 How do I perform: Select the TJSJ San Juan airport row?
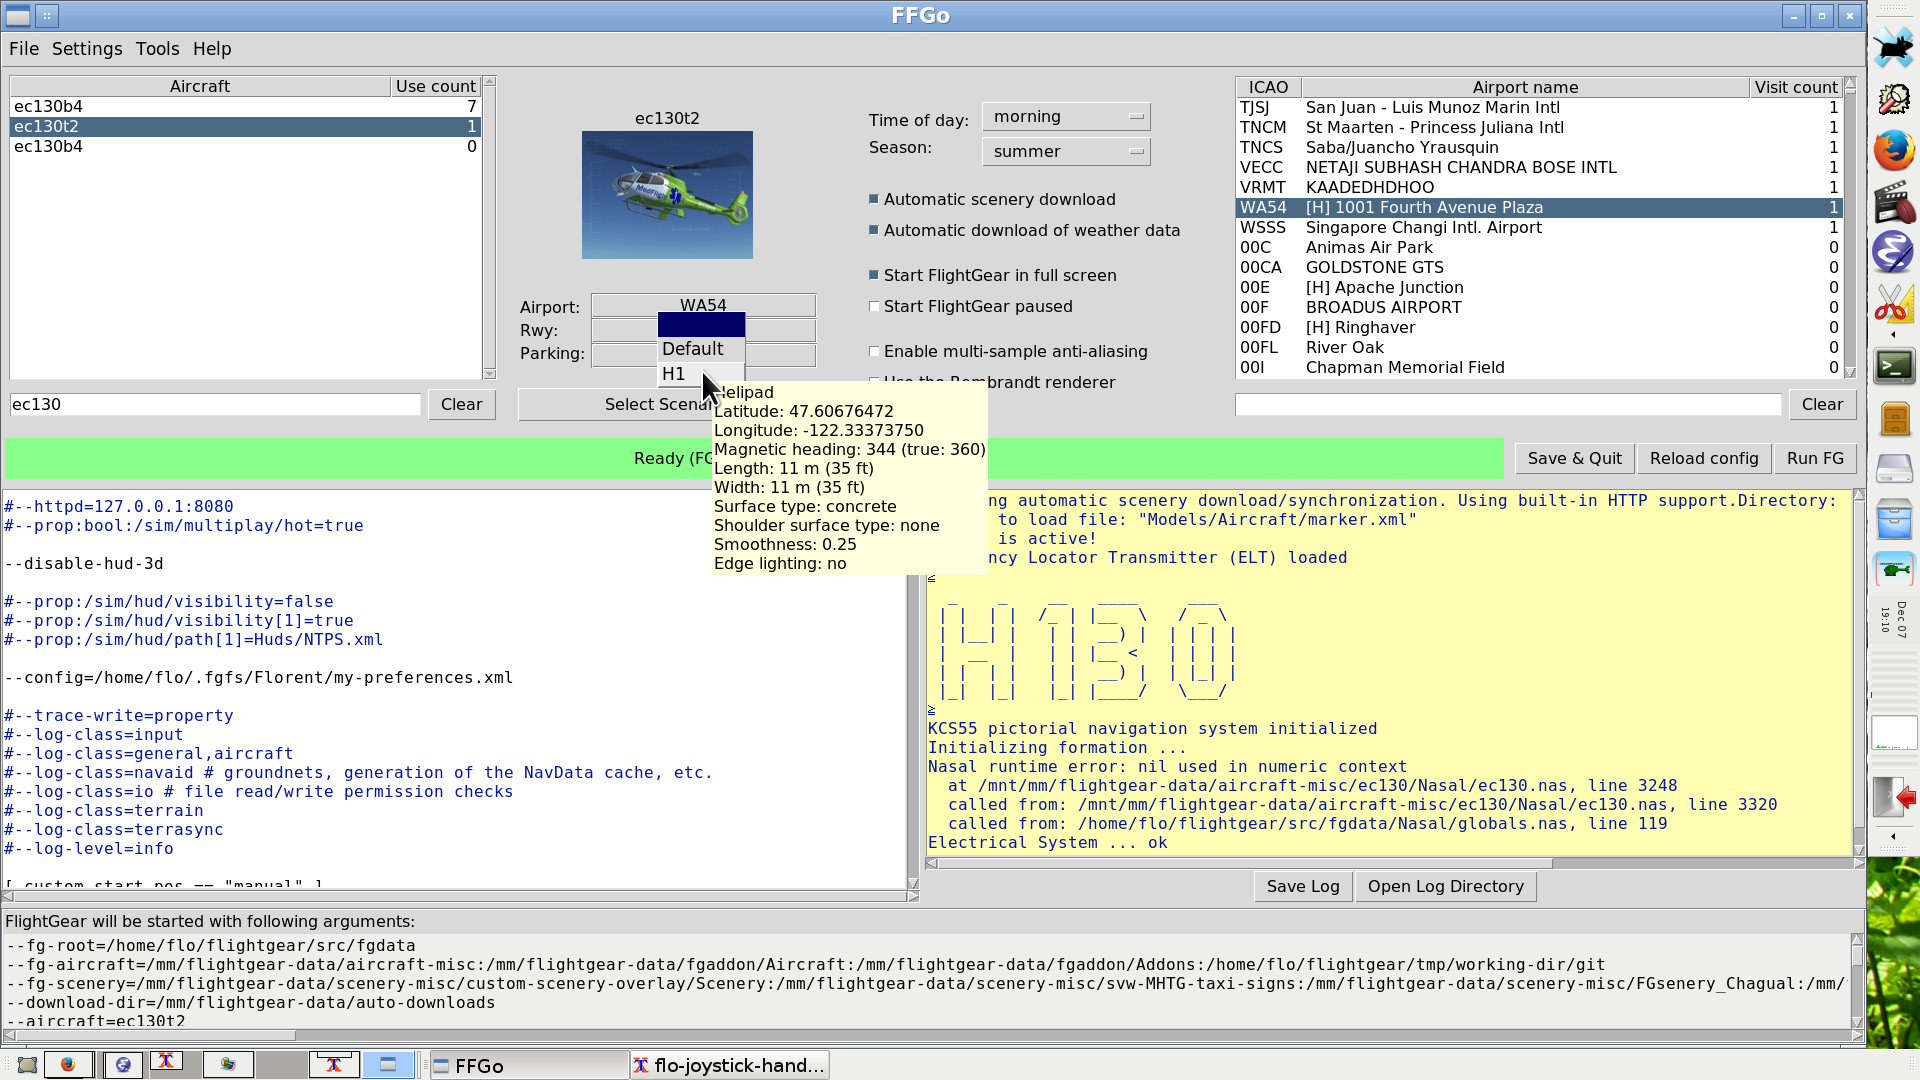click(x=1539, y=108)
